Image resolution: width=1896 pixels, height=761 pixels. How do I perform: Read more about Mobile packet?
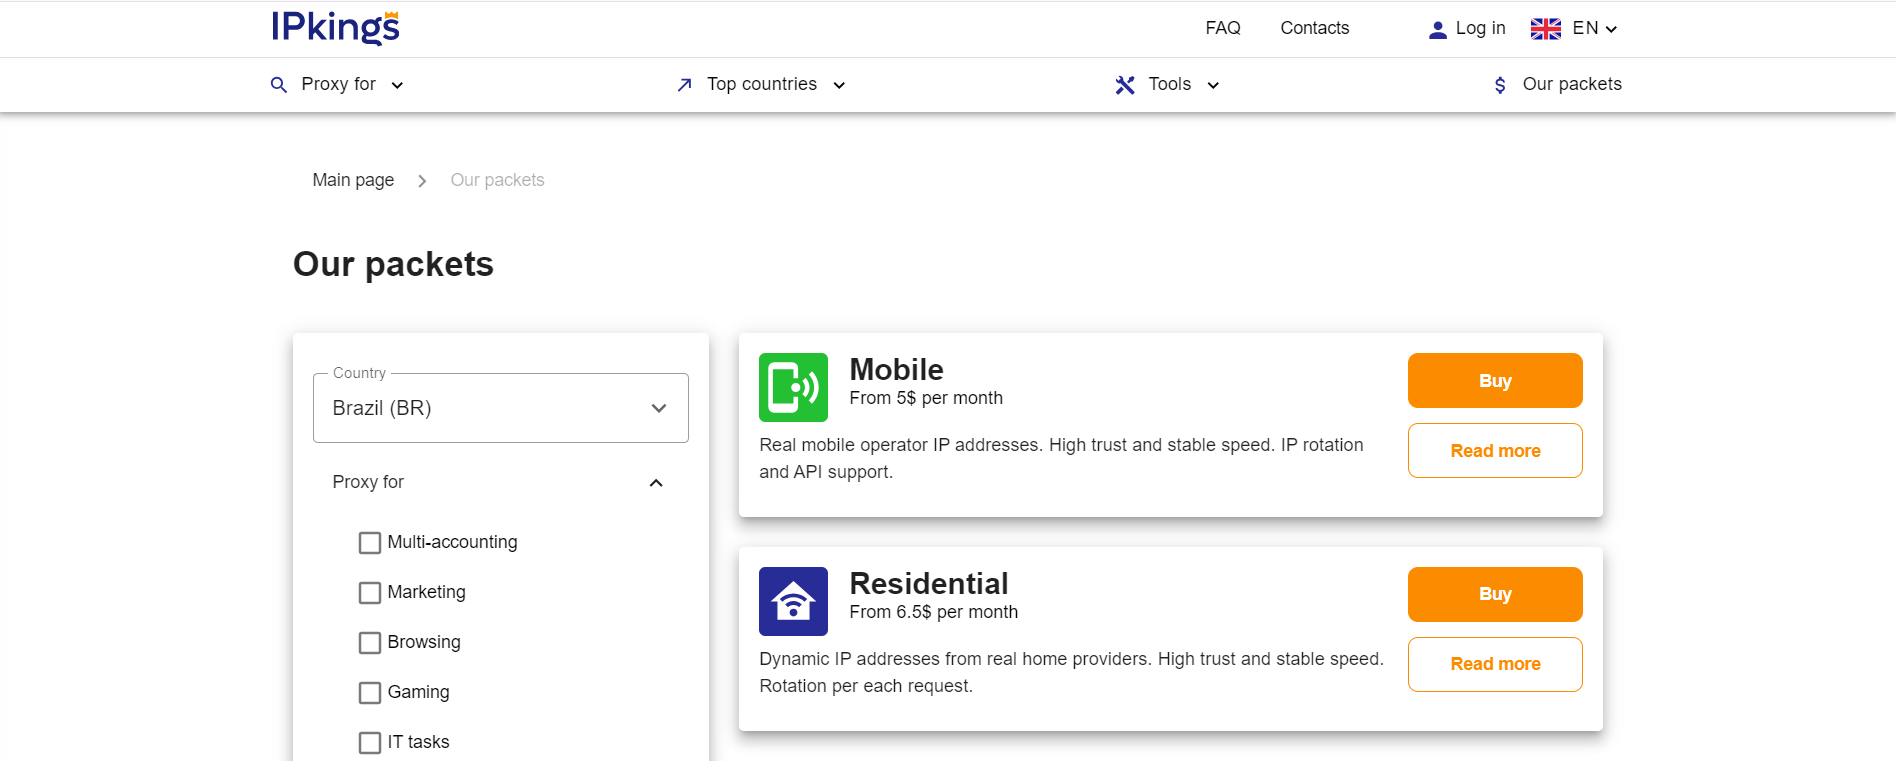(x=1495, y=451)
